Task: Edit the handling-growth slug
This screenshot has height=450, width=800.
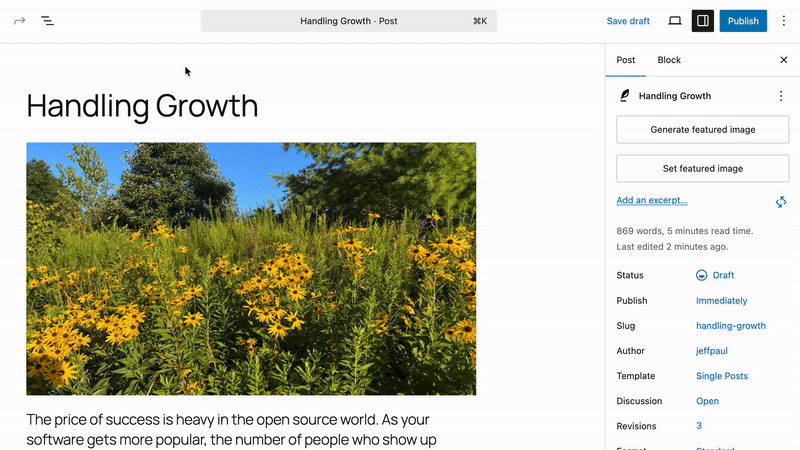Action: 731,326
